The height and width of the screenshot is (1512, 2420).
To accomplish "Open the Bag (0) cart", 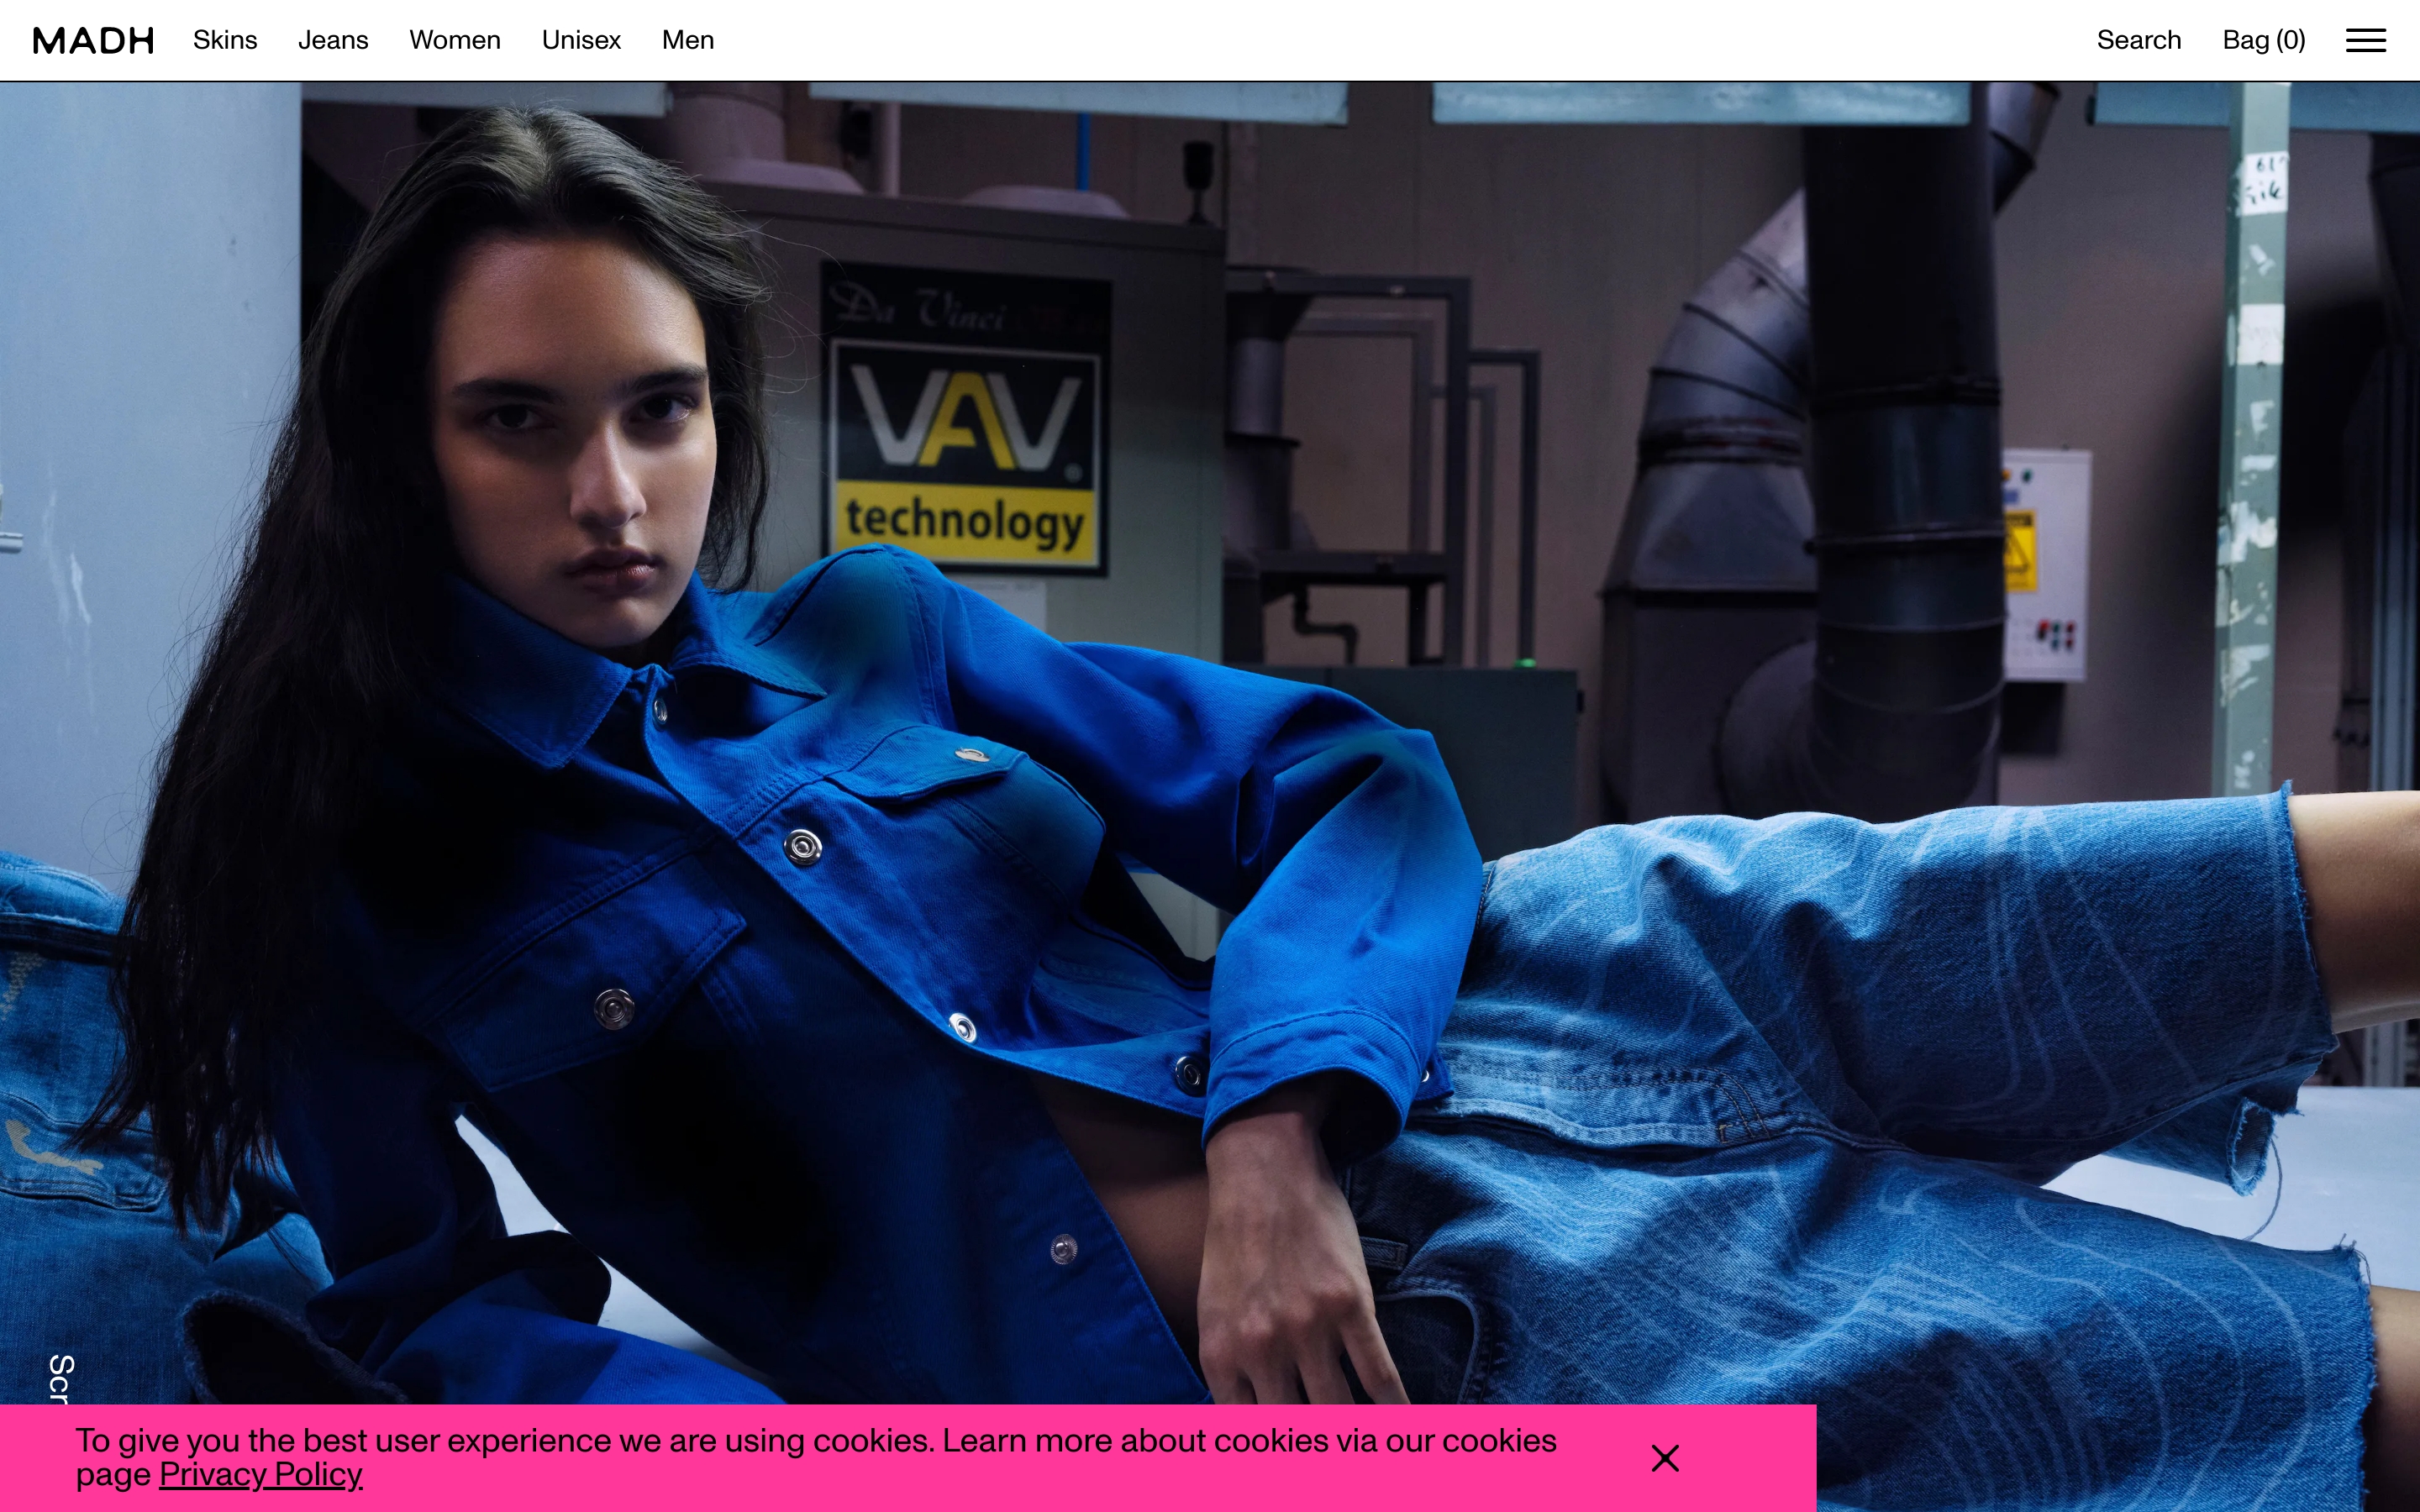I will pos(2263,40).
